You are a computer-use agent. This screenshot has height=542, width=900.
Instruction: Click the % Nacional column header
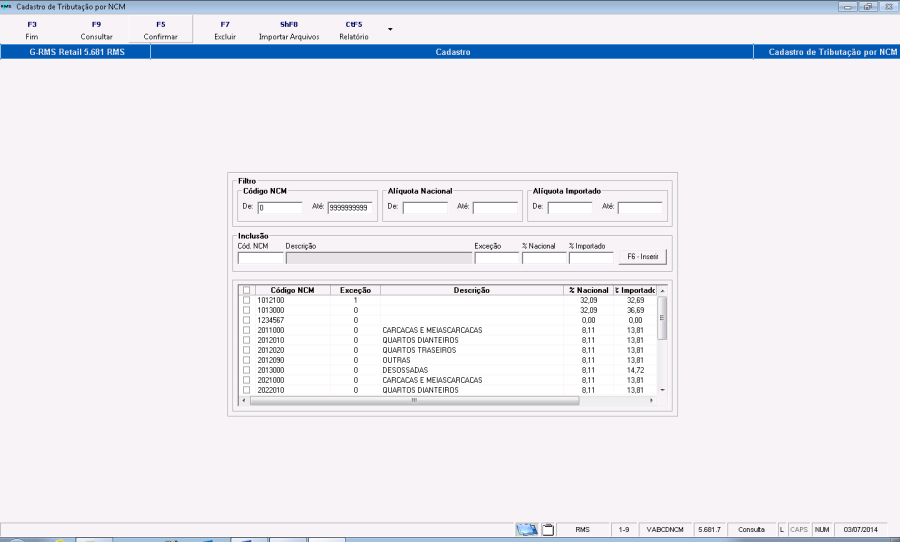tap(588, 291)
